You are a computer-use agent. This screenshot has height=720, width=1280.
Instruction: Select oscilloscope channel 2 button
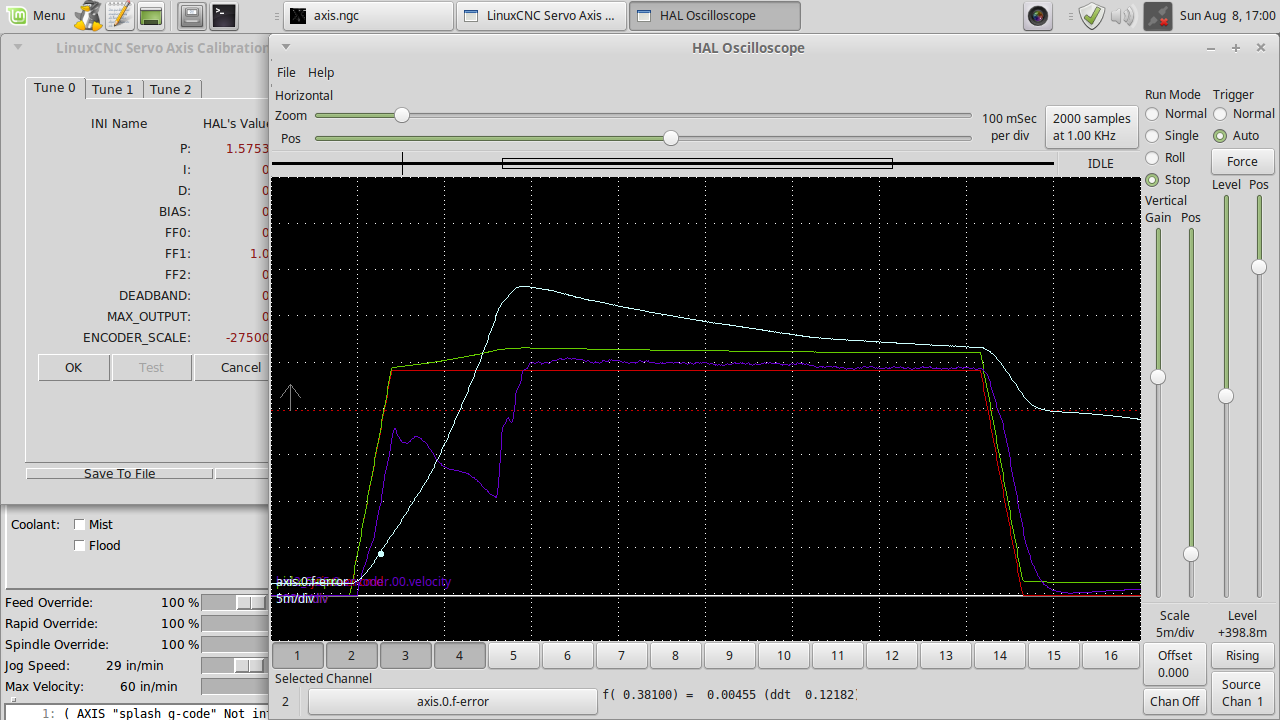pos(351,656)
